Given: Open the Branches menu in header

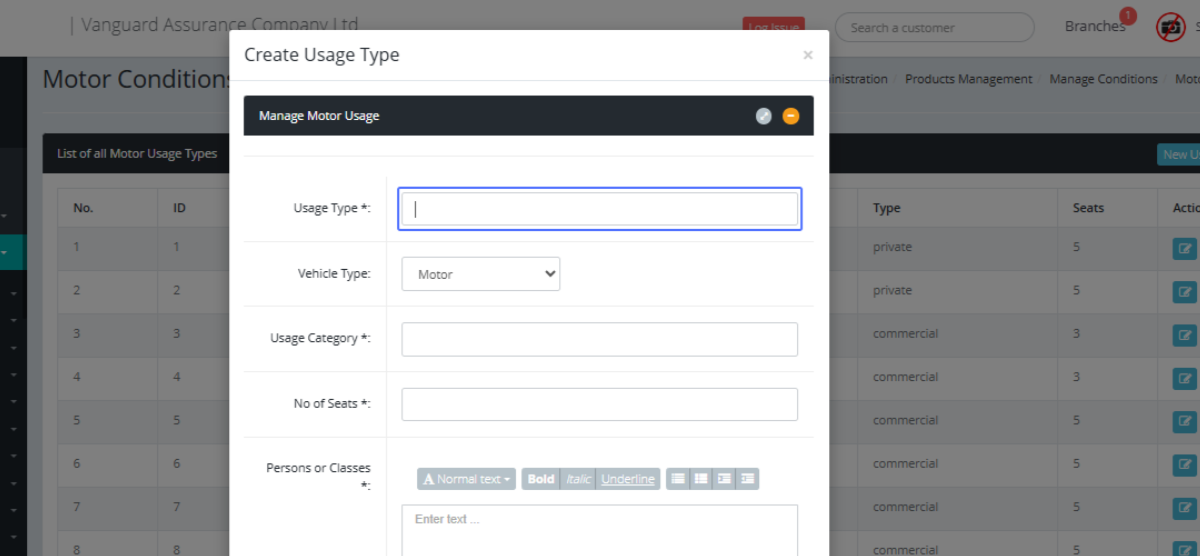Looking at the screenshot, I should pos(1095,27).
